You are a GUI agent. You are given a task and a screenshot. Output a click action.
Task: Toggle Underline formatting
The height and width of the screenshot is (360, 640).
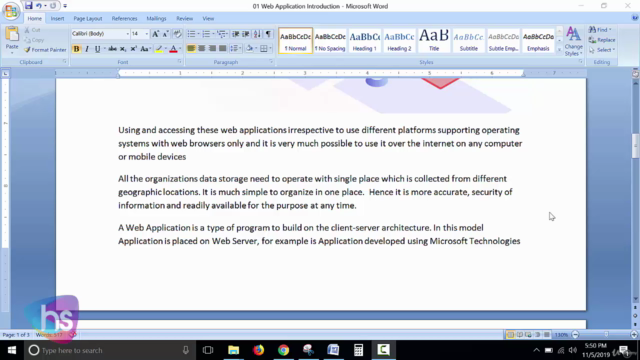coord(97,49)
